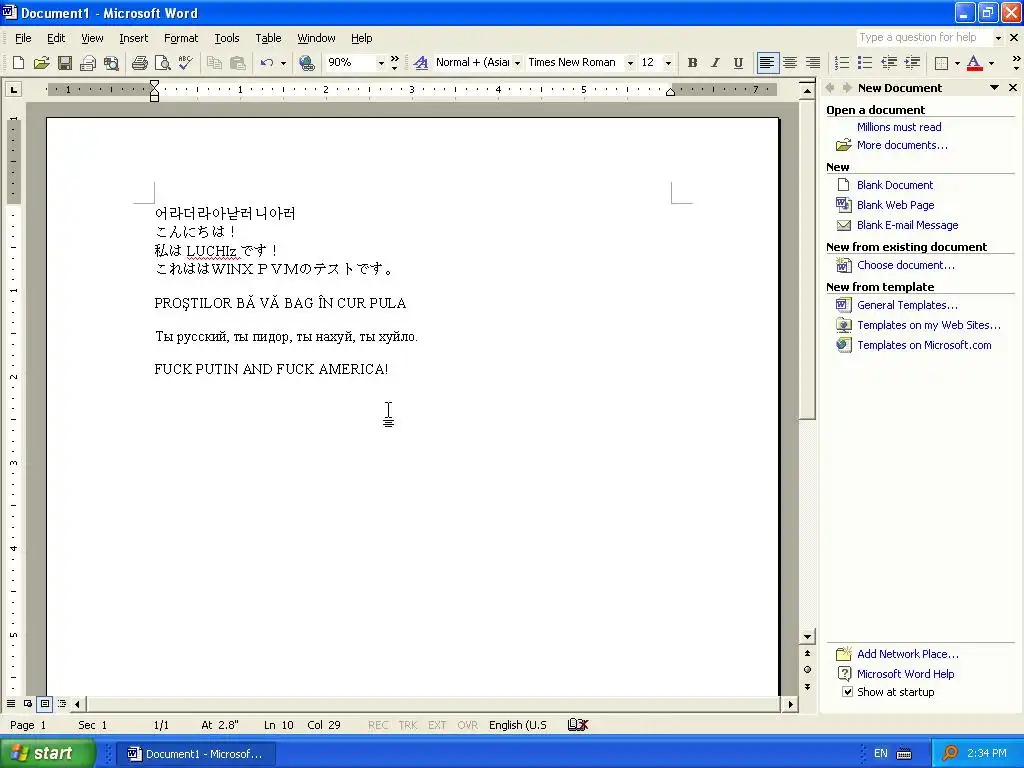The height and width of the screenshot is (768, 1024).
Task: Open the Font Color dropdown arrow
Action: click(991, 63)
